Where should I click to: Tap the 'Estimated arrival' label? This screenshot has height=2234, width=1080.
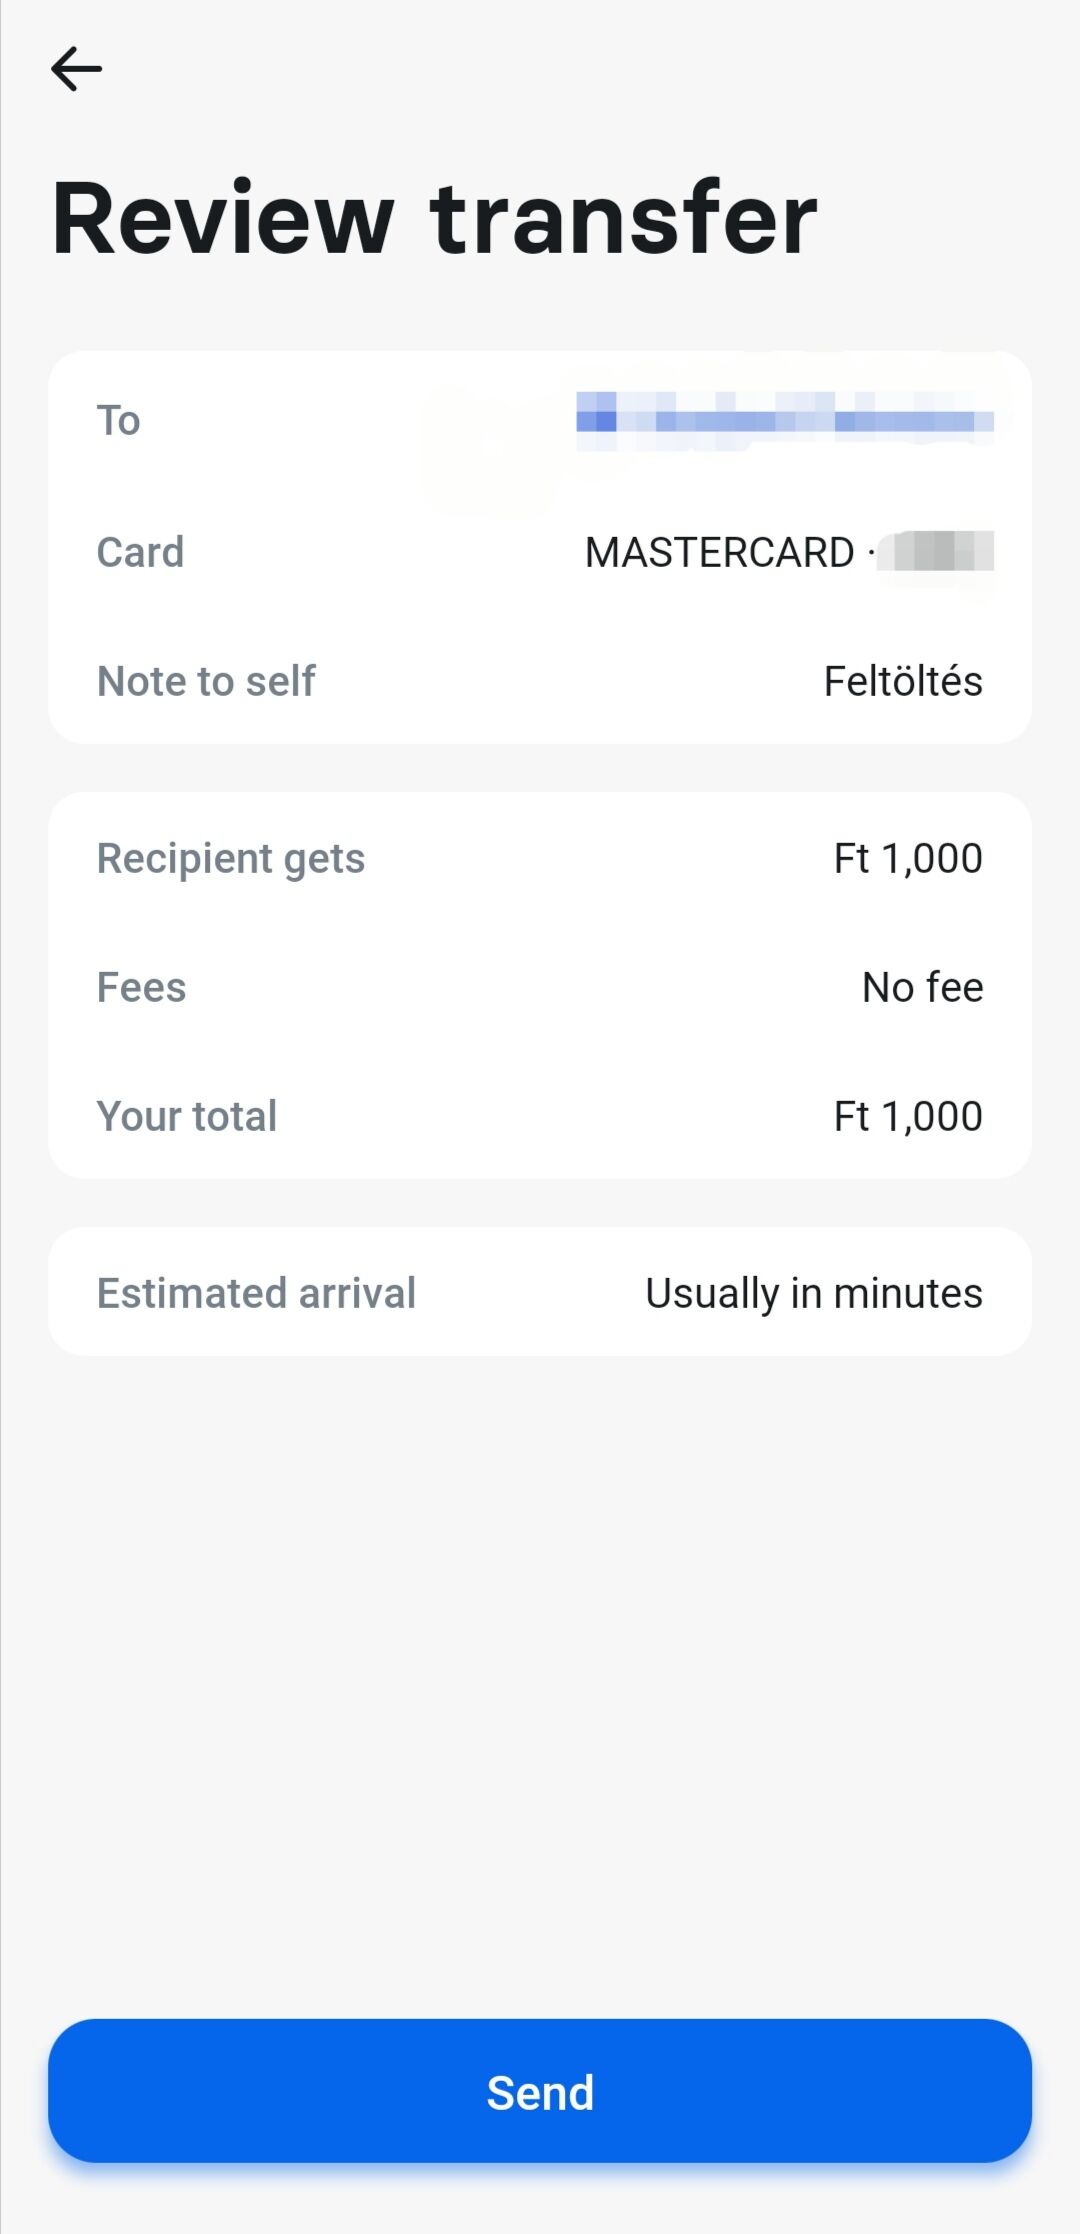256,1293
